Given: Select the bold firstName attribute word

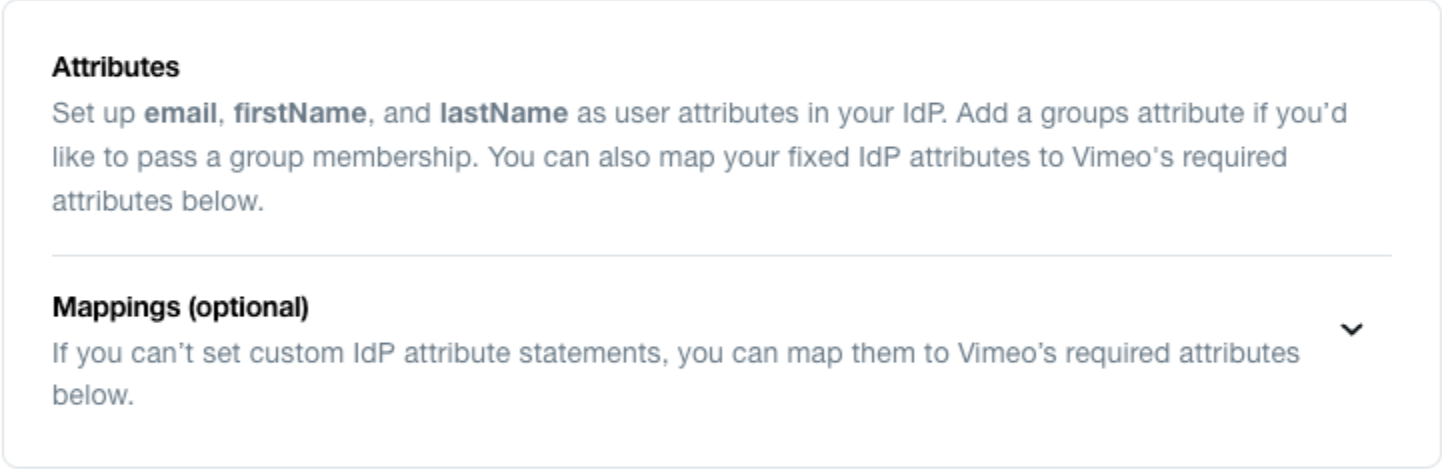Looking at the screenshot, I should 300,113.
